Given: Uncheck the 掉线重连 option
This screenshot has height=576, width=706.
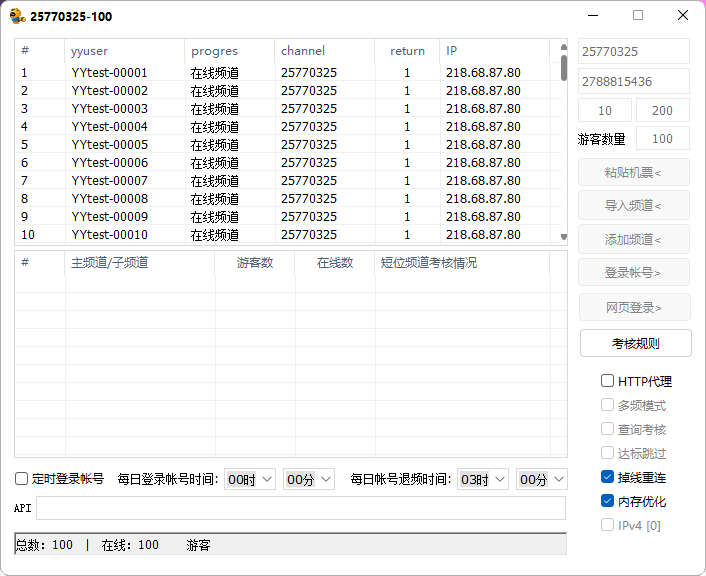Looking at the screenshot, I should pos(607,477).
